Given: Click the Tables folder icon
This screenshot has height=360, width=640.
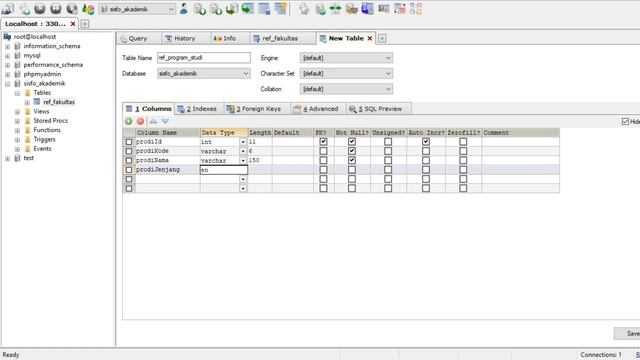Looking at the screenshot, I should [27, 93].
